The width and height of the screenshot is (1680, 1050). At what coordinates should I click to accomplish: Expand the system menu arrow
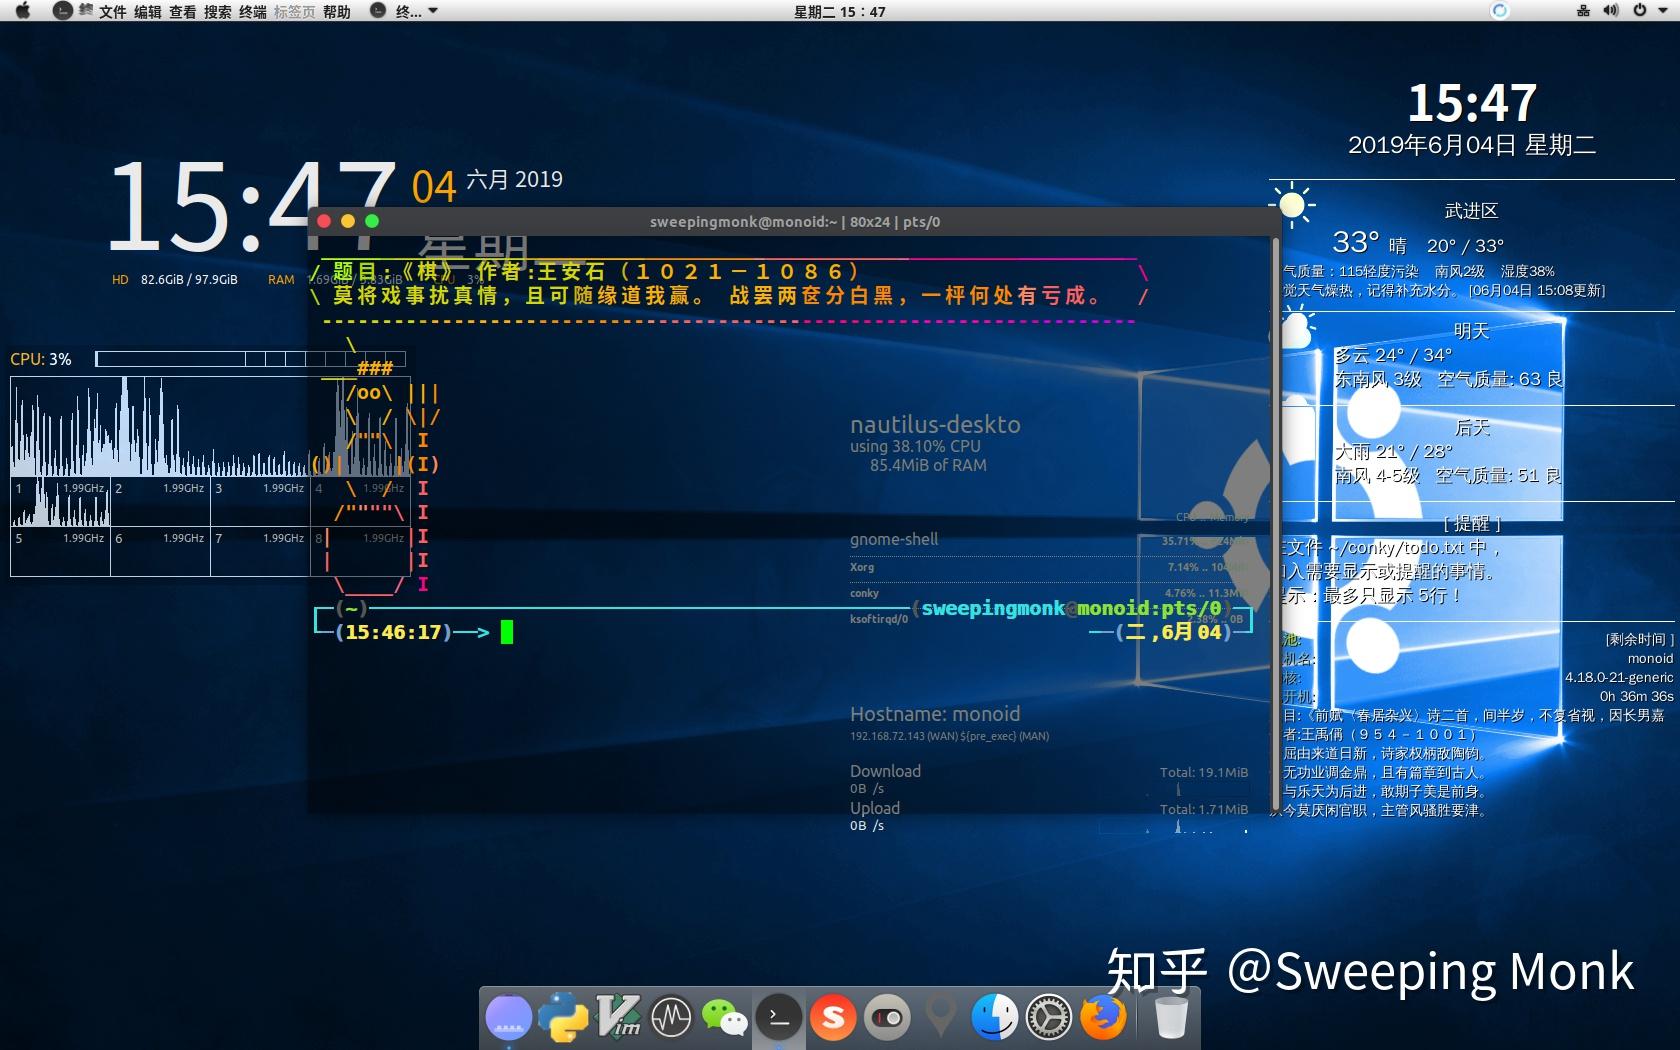coord(1663,11)
